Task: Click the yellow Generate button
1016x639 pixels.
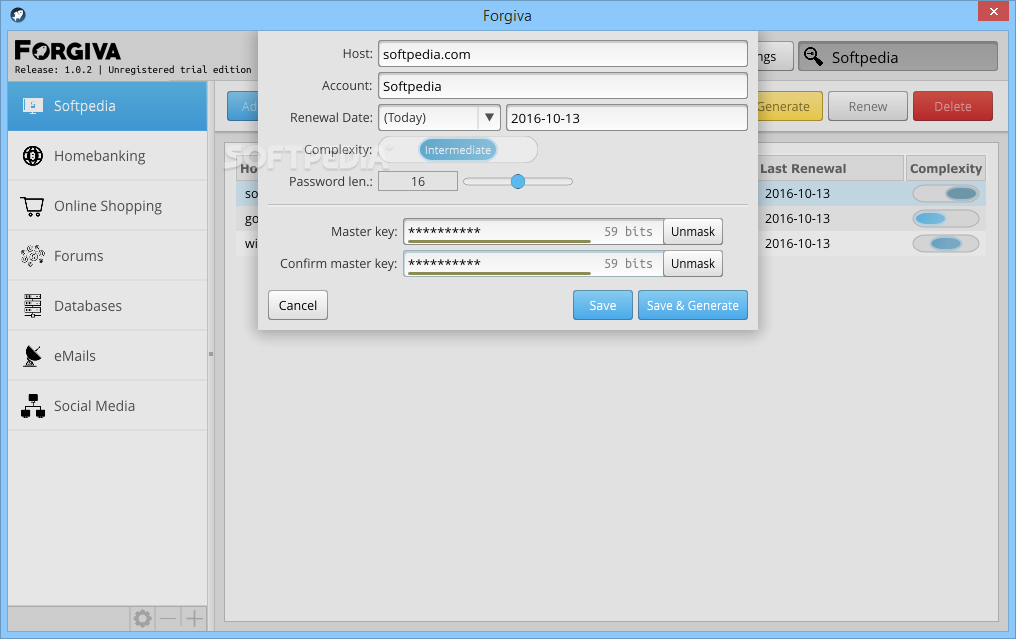Action: pyautogui.click(x=789, y=106)
